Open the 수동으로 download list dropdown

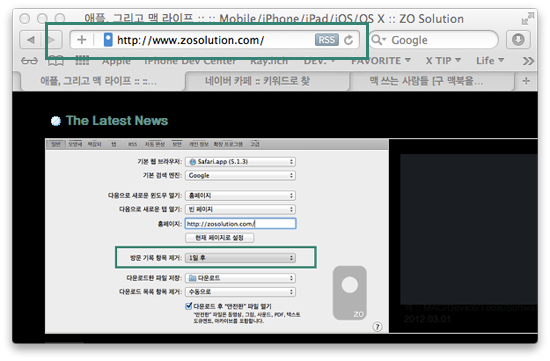tap(240, 292)
